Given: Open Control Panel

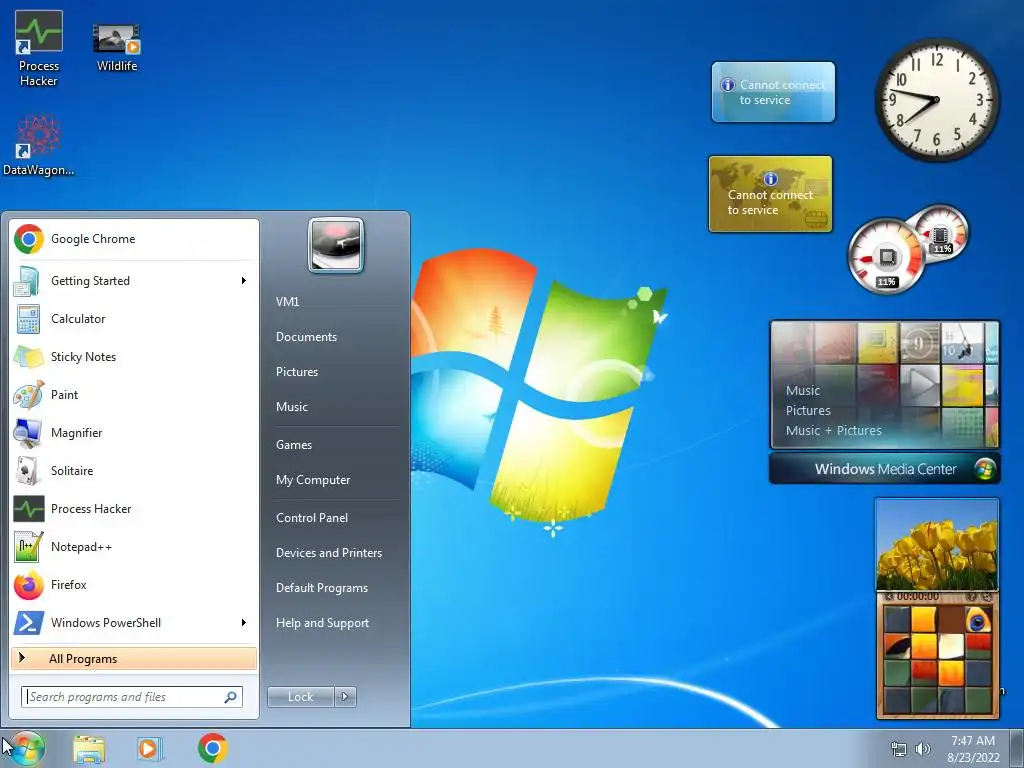Looking at the screenshot, I should [334, 518].
